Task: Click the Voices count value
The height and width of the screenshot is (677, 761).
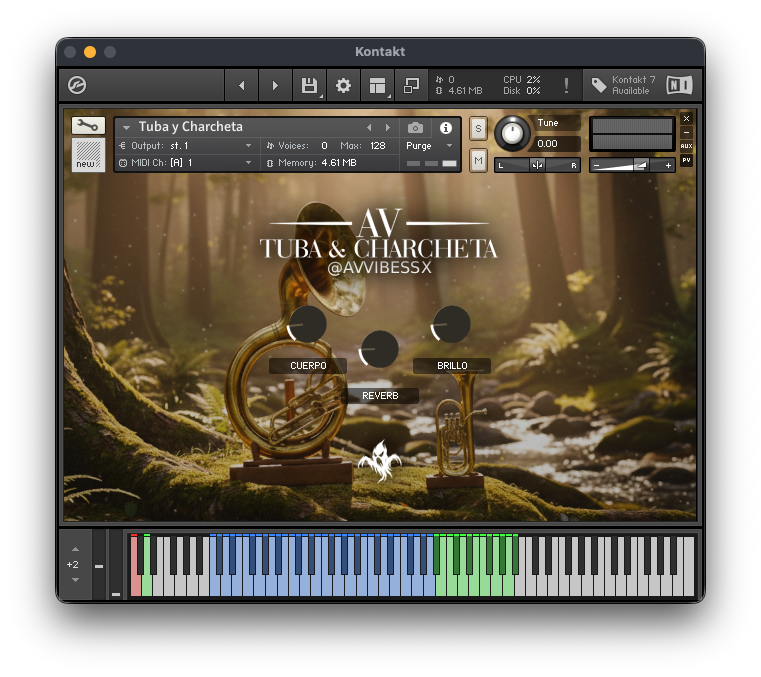Action: tap(324, 146)
